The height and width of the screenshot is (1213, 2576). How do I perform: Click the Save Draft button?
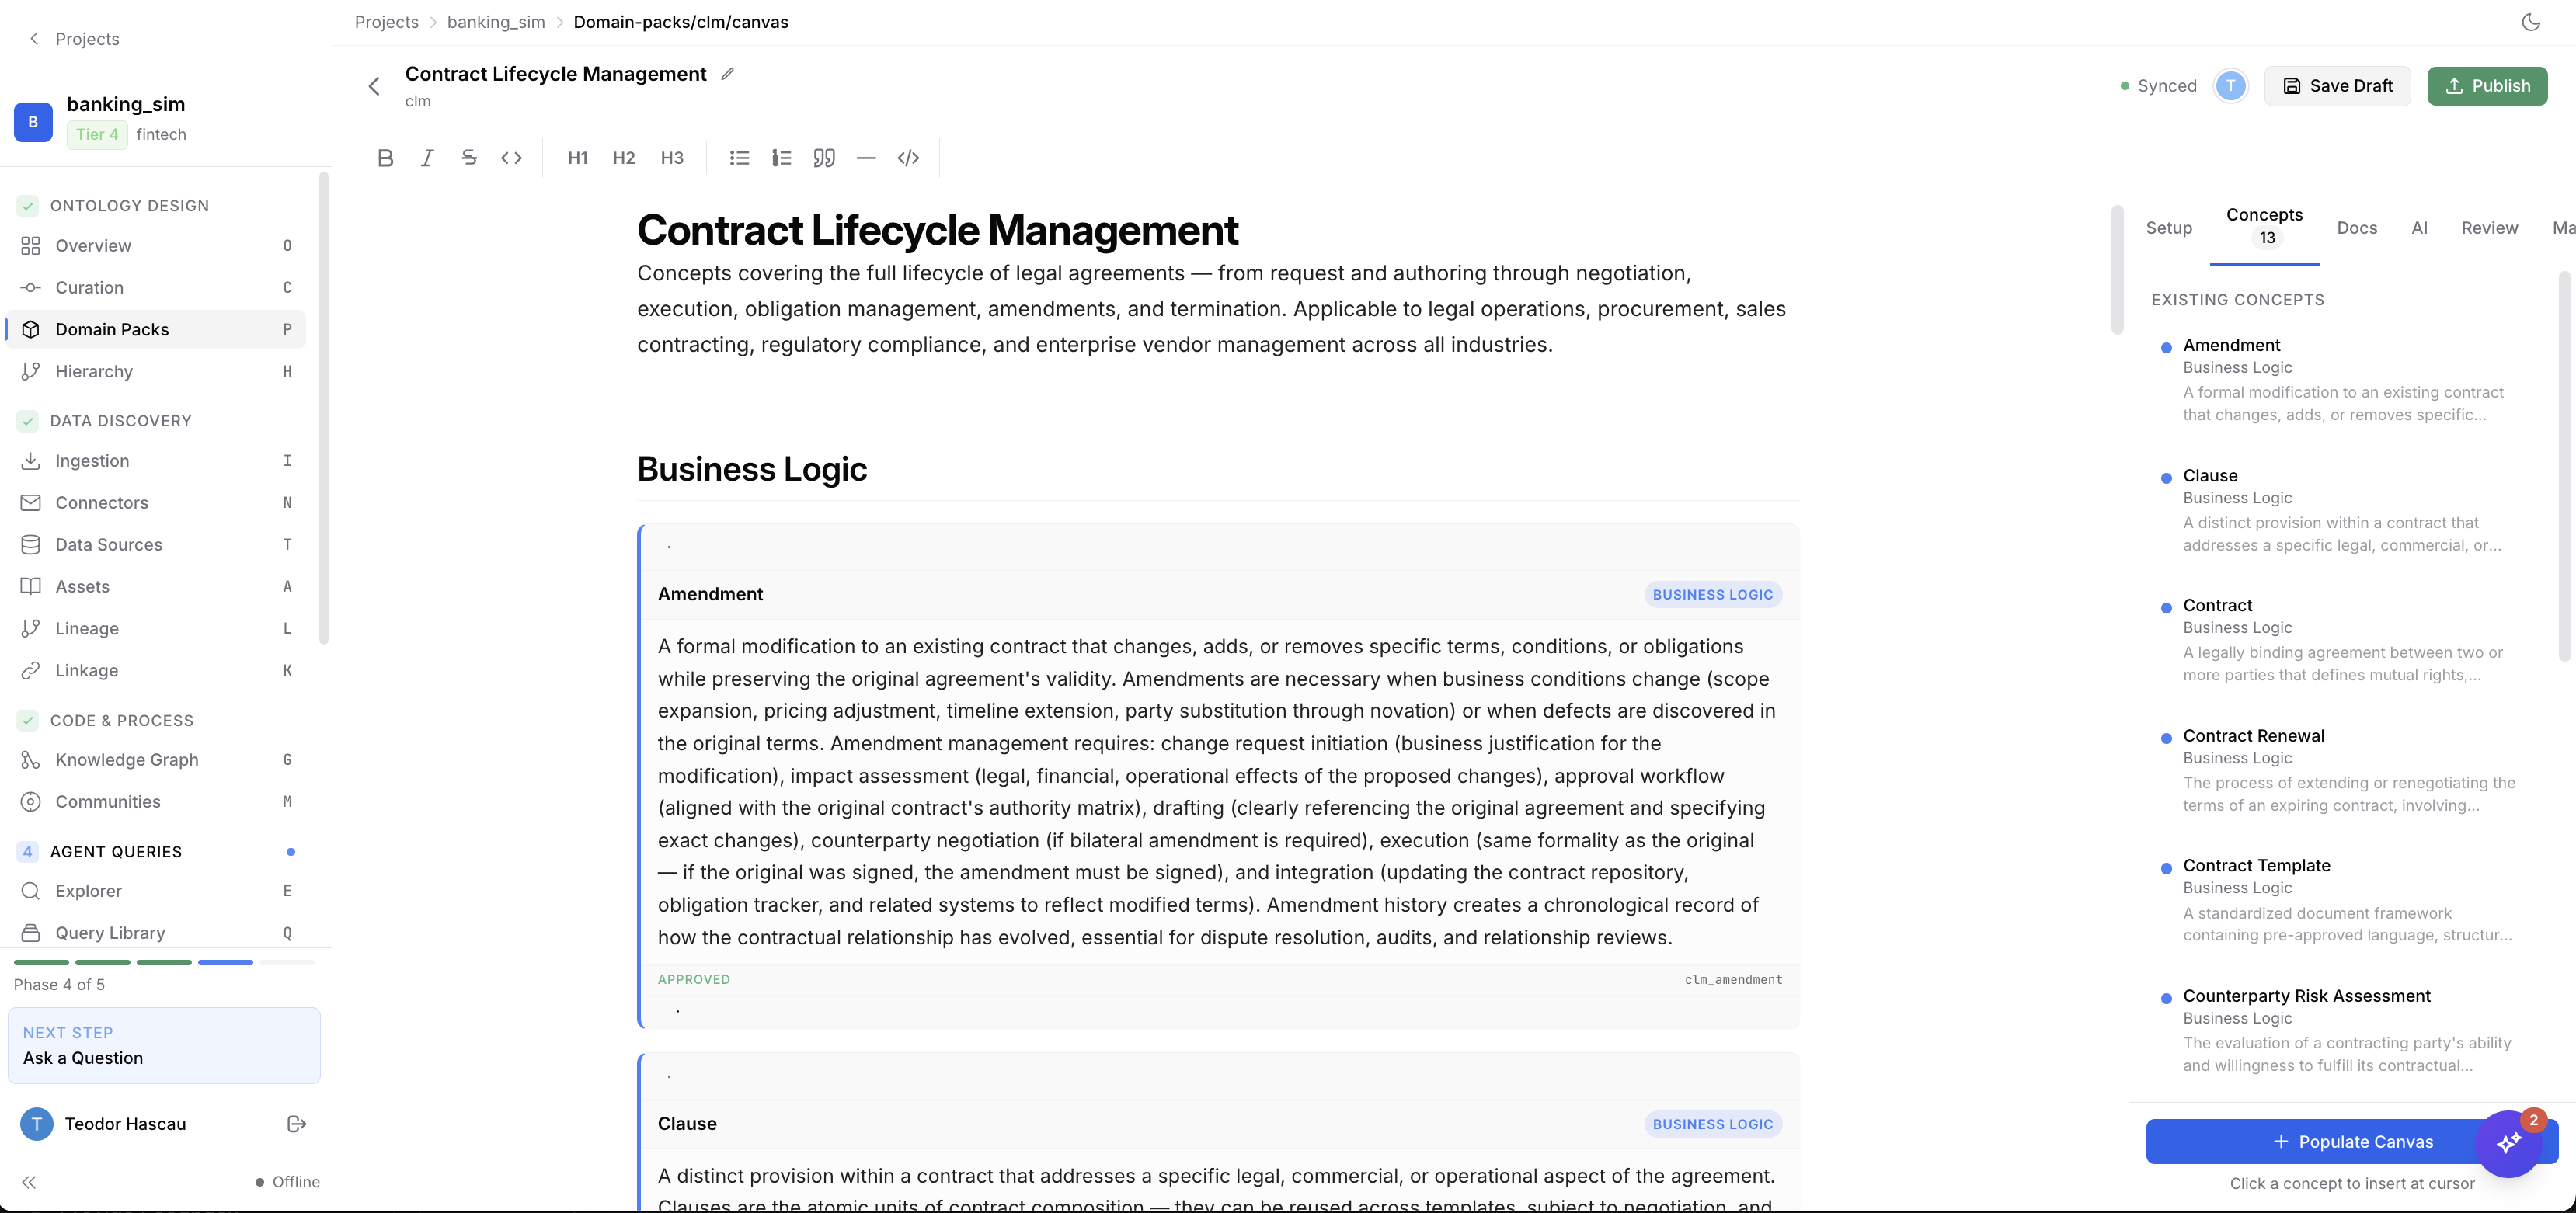[x=2337, y=86]
